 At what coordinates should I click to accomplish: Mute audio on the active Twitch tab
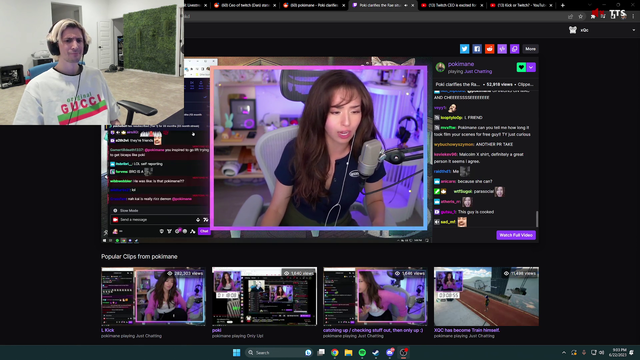tap(405, 5)
